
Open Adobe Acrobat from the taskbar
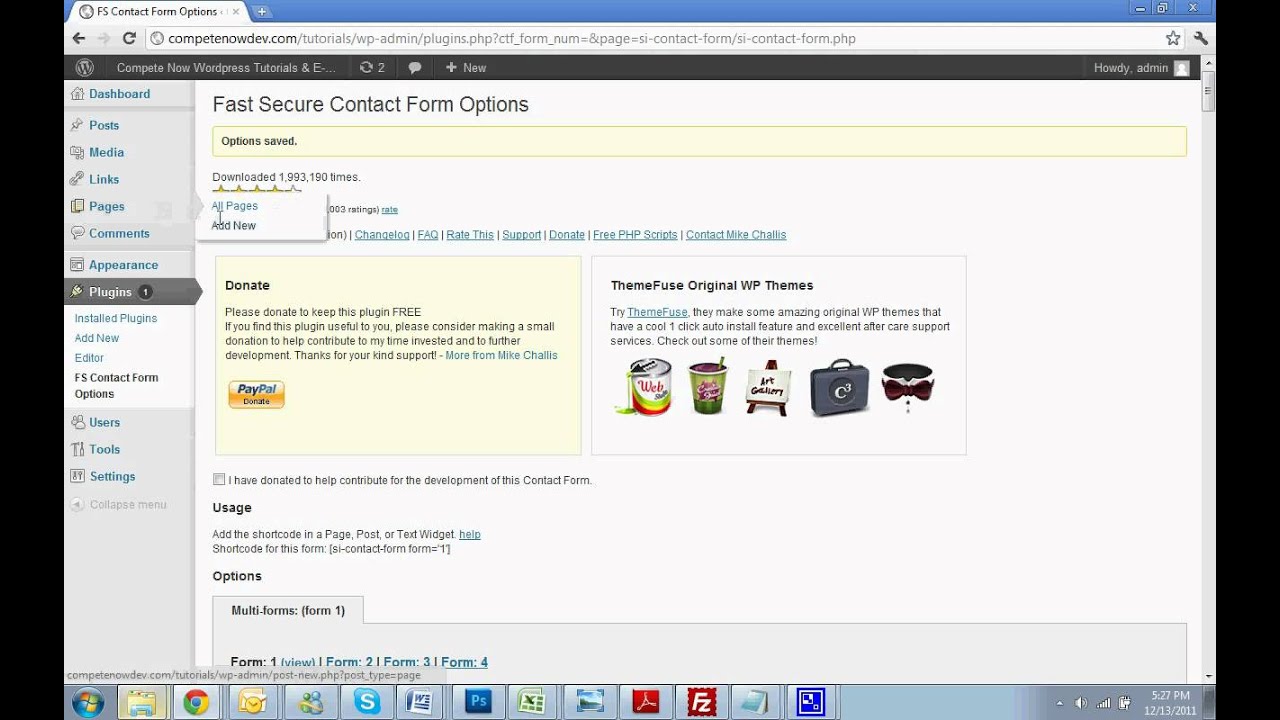[x=646, y=703]
